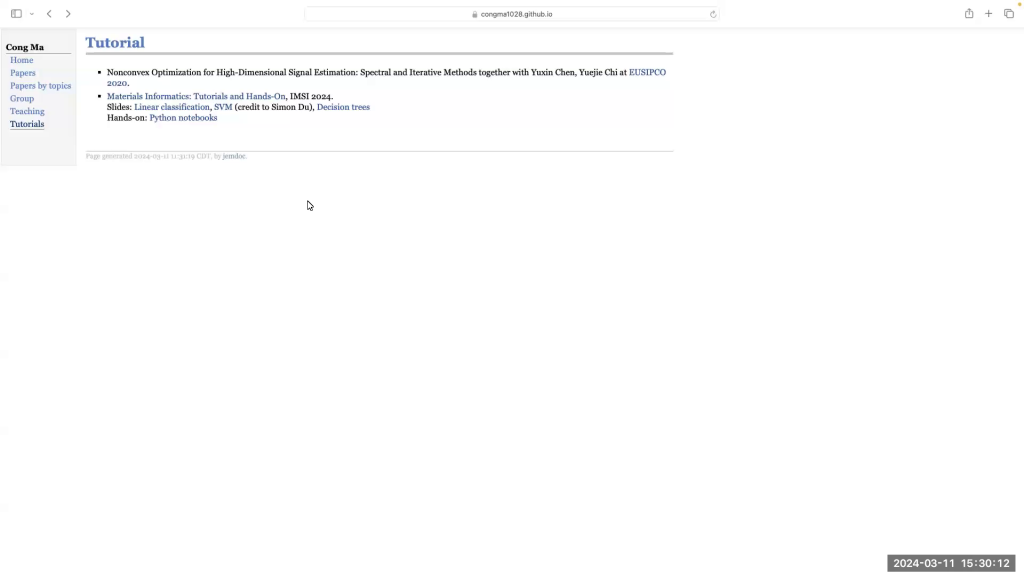Screen dimensions: 1024x576
Task: Go back with the back arrow
Action: point(49,14)
